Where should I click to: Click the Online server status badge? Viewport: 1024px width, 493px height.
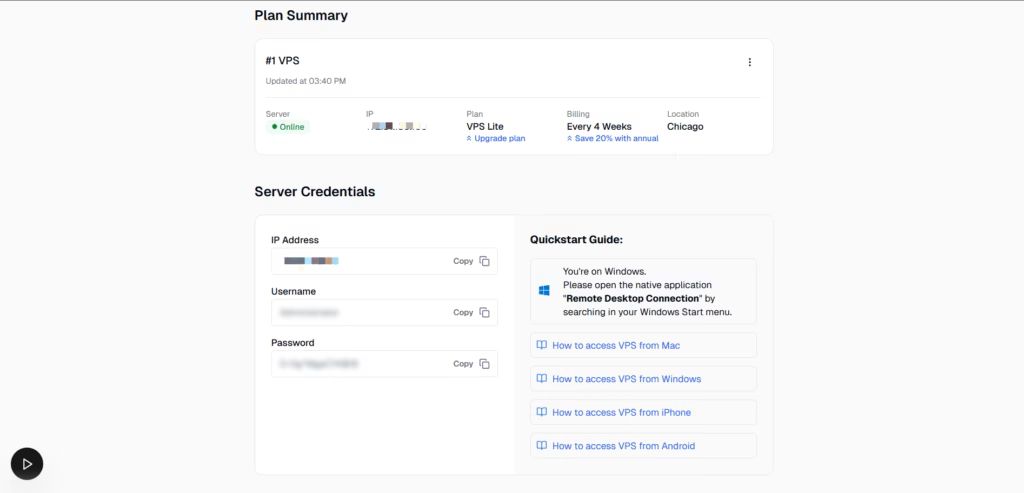tap(288, 127)
